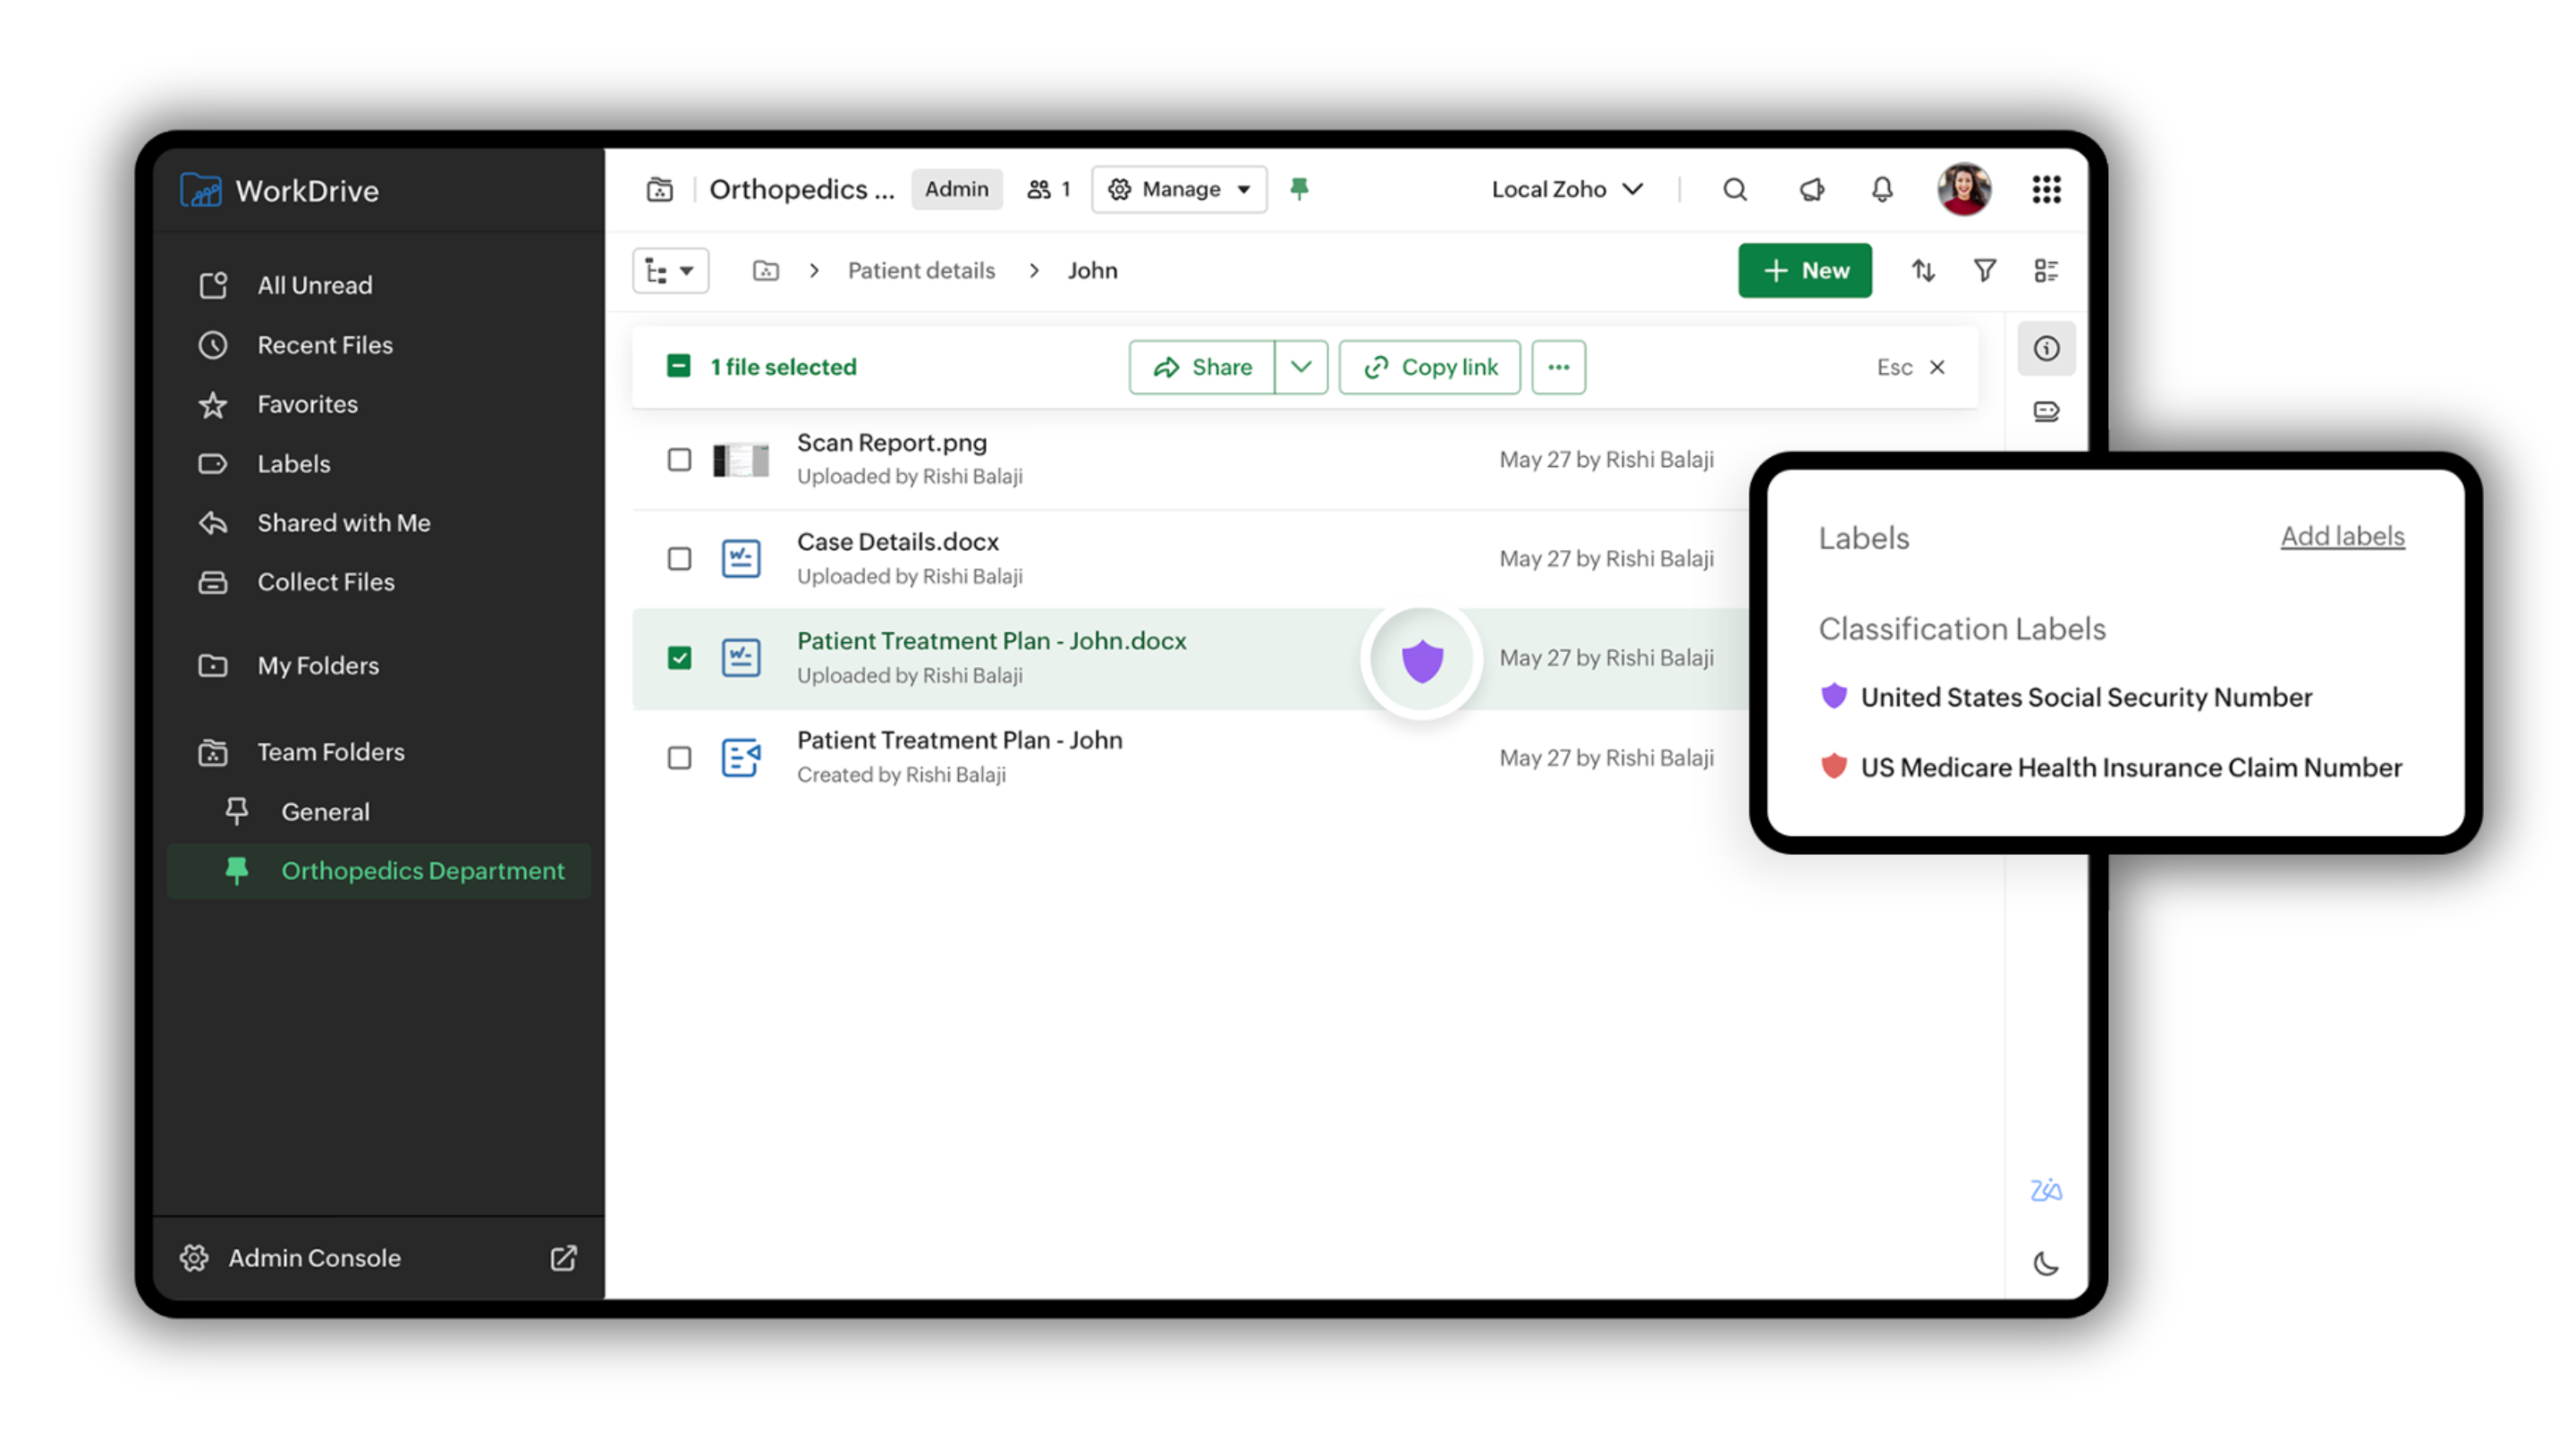The image size is (2576, 1449).
Task: Open the Manage dropdown
Action: pyautogui.click(x=1179, y=189)
